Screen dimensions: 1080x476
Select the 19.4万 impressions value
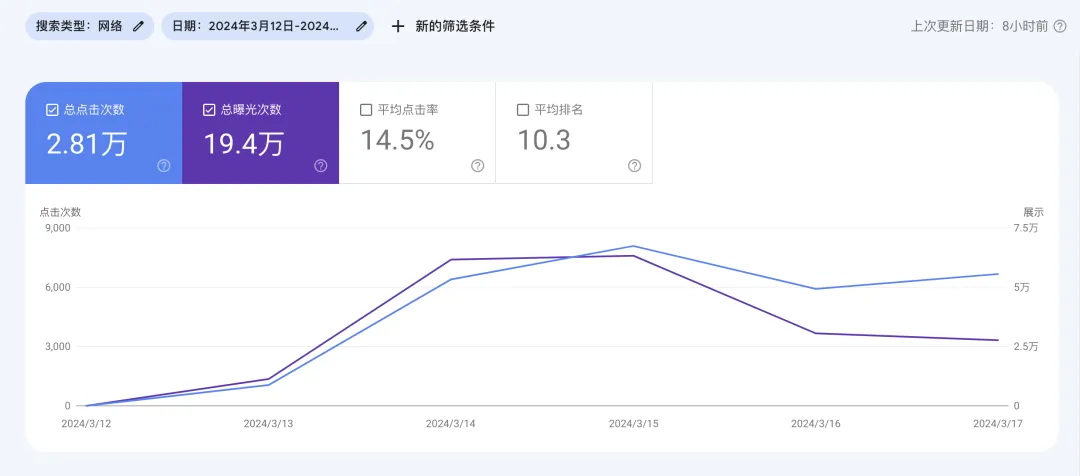243,144
